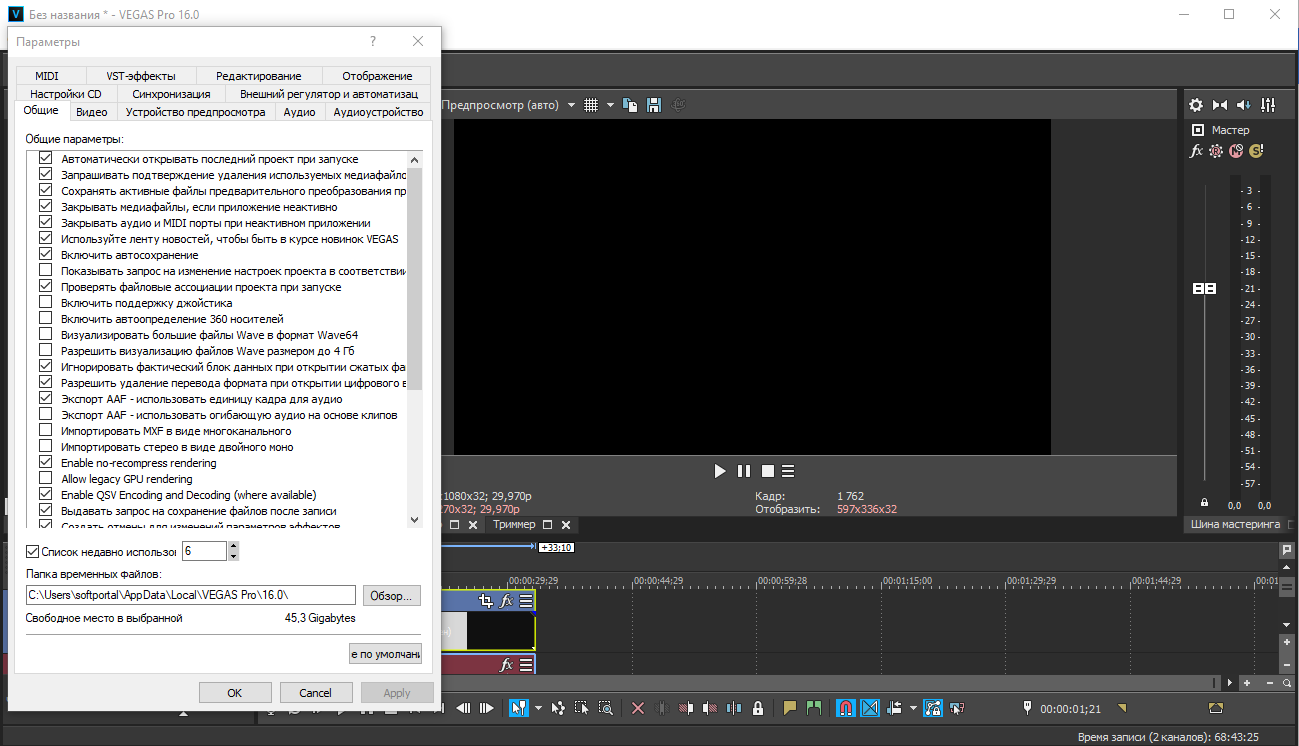Image resolution: width=1299 pixels, height=746 pixels.
Task: Click the red Delete icon in toolbar
Action: [x=638, y=708]
